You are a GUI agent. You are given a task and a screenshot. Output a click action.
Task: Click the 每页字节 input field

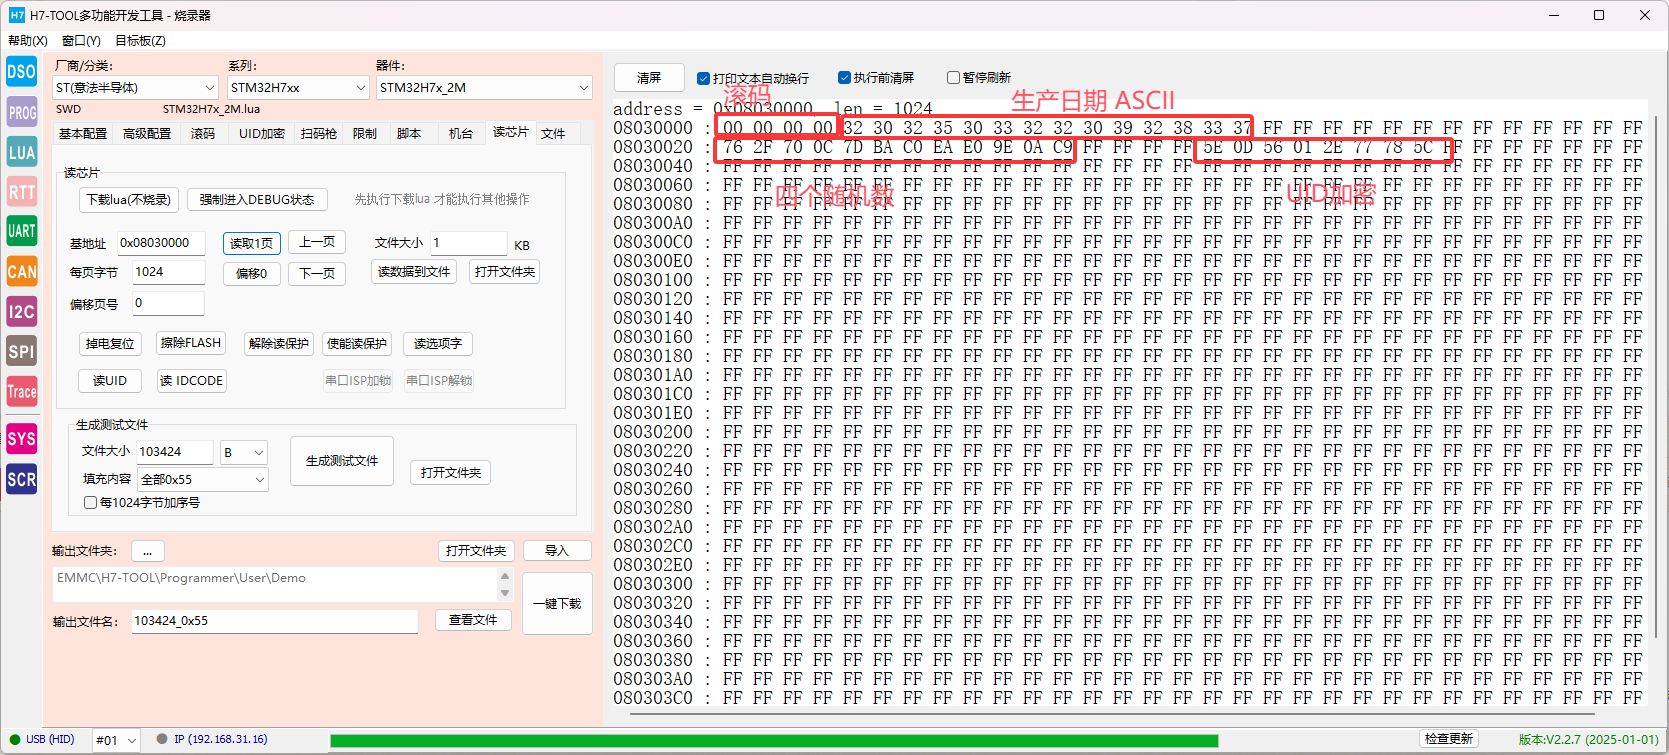pos(168,272)
